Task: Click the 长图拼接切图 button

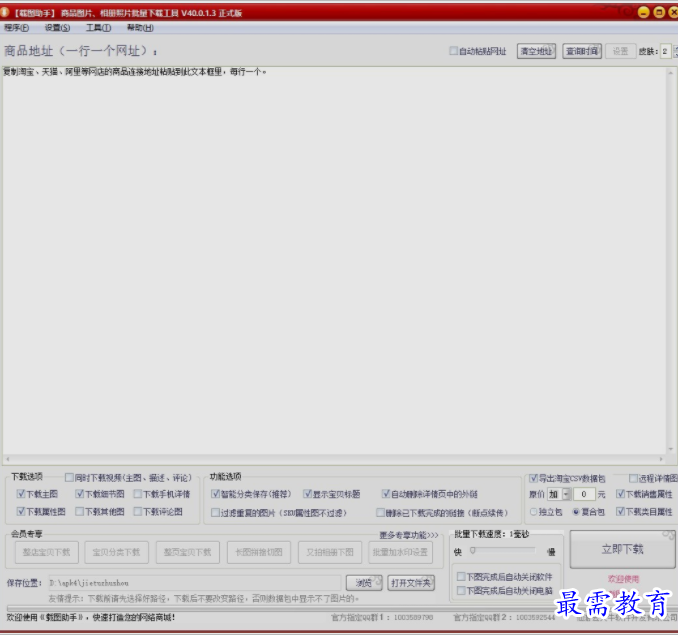Action: 259,552
